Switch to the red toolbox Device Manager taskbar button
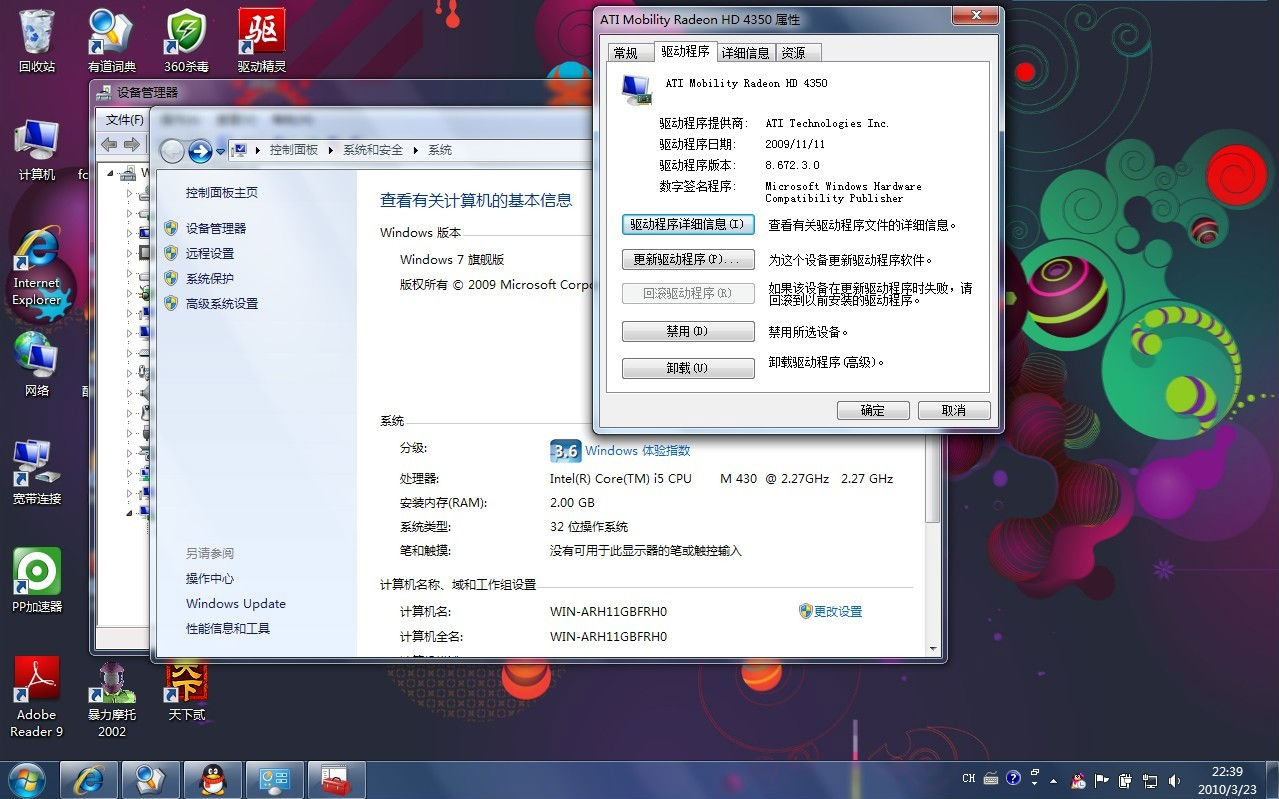The image size is (1279, 799). [336, 779]
